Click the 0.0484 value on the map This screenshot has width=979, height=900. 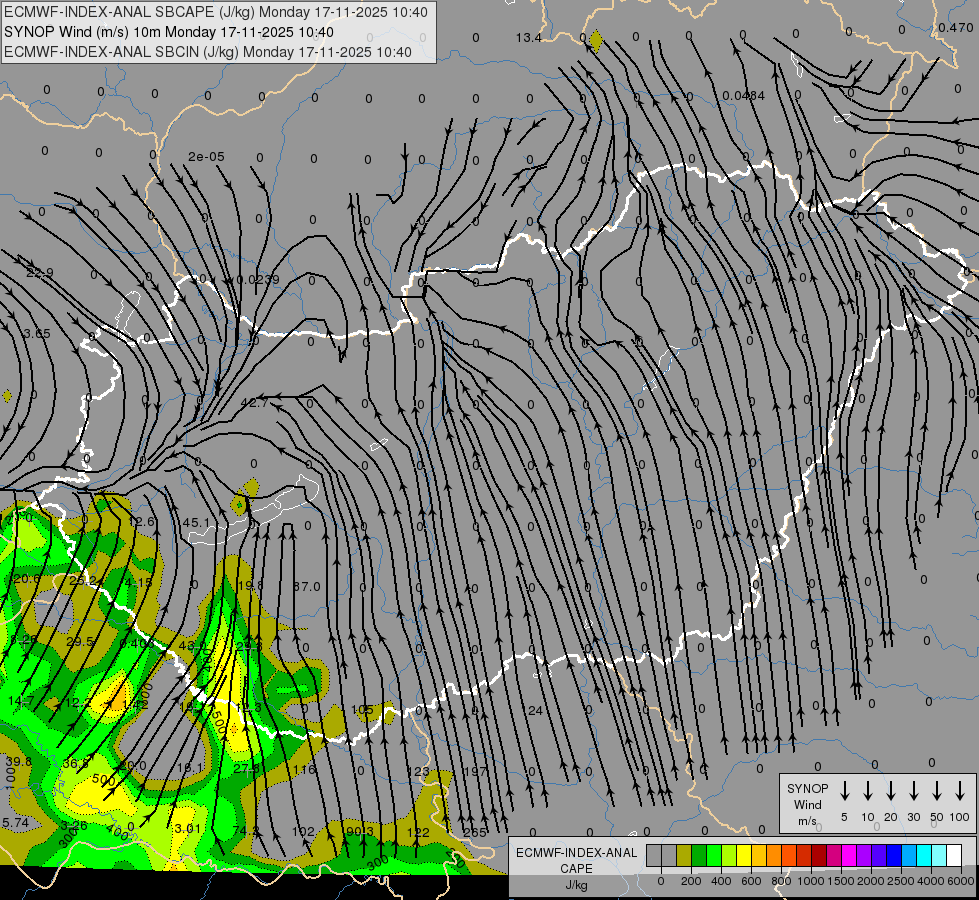click(743, 96)
